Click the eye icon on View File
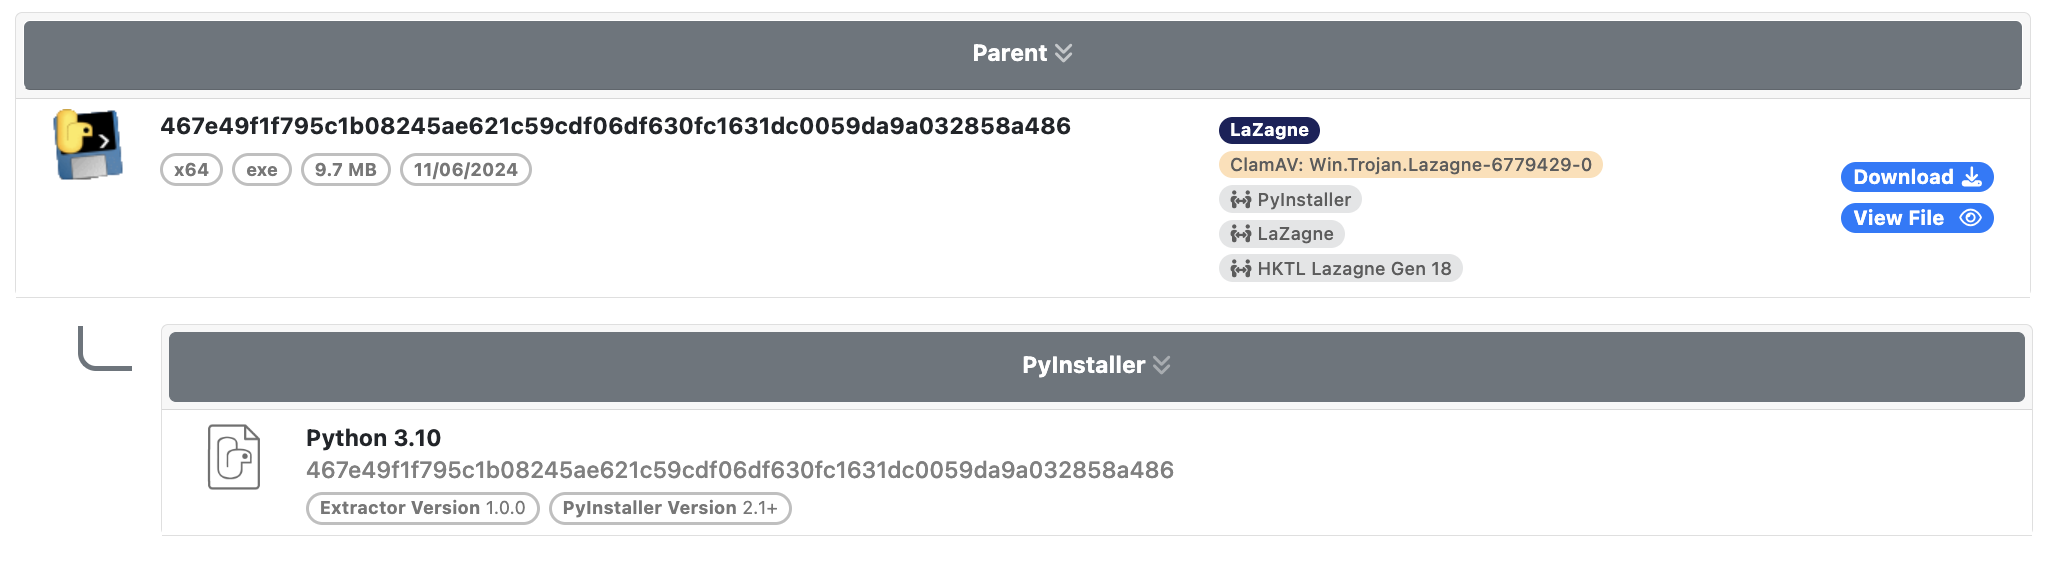 1970,218
